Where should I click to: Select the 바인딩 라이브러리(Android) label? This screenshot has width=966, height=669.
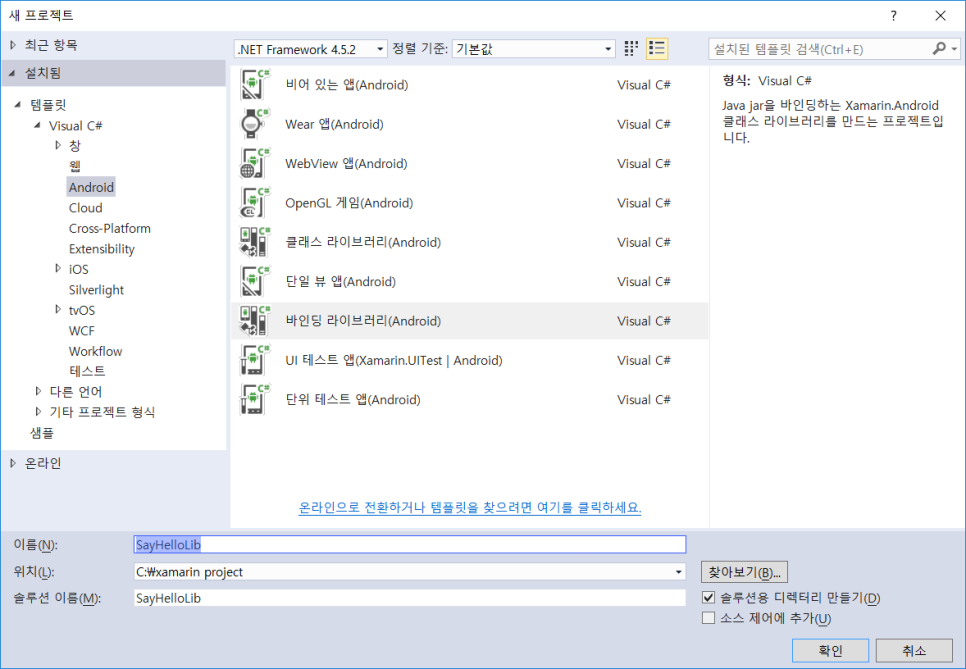click(363, 321)
